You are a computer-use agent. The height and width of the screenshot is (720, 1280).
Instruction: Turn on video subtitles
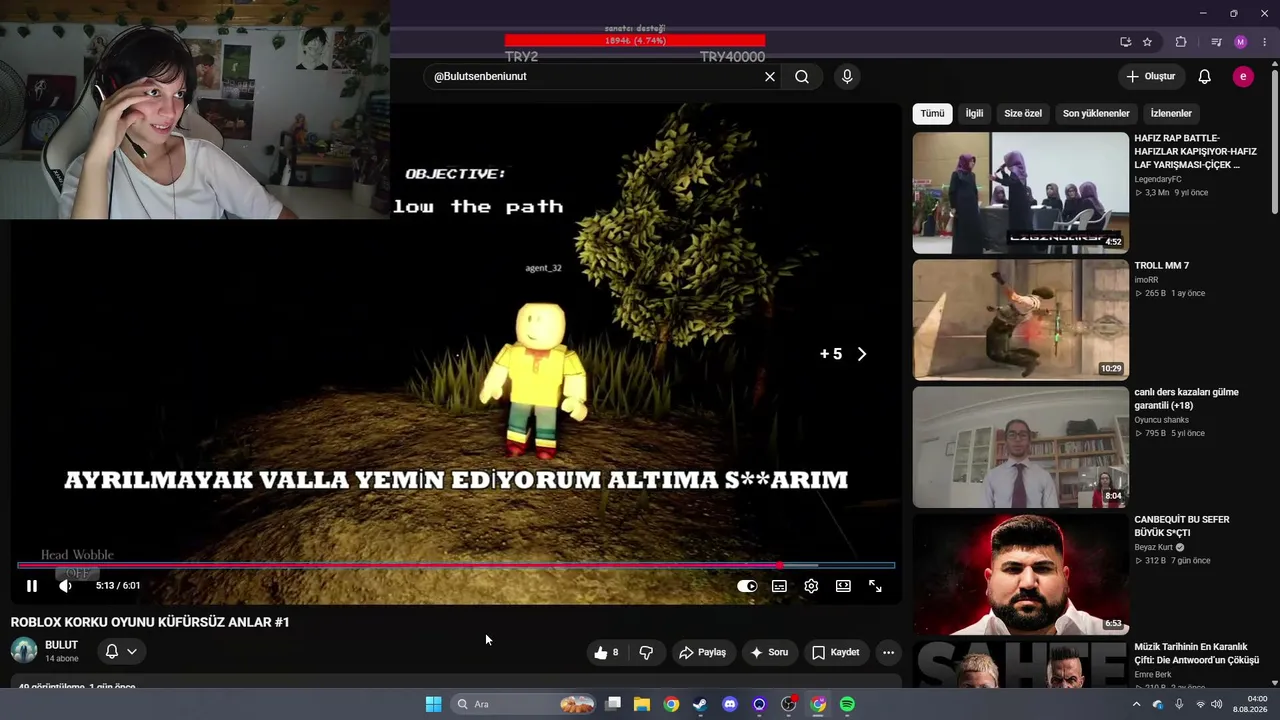tap(779, 586)
